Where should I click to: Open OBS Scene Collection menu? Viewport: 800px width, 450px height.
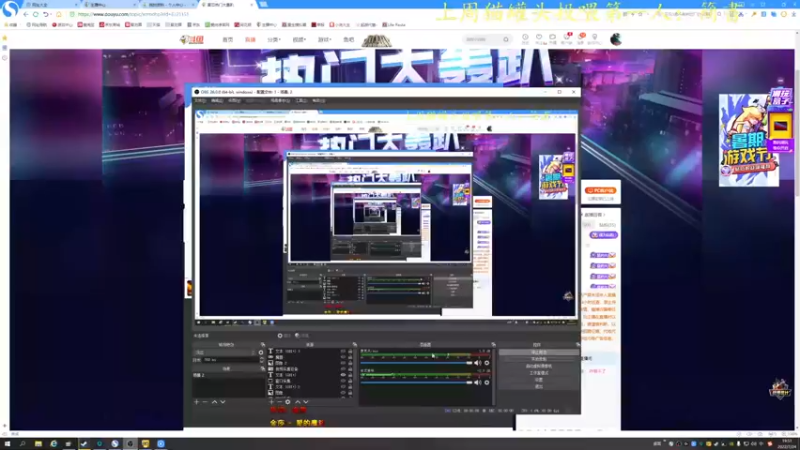pyautogui.click(x=280, y=101)
